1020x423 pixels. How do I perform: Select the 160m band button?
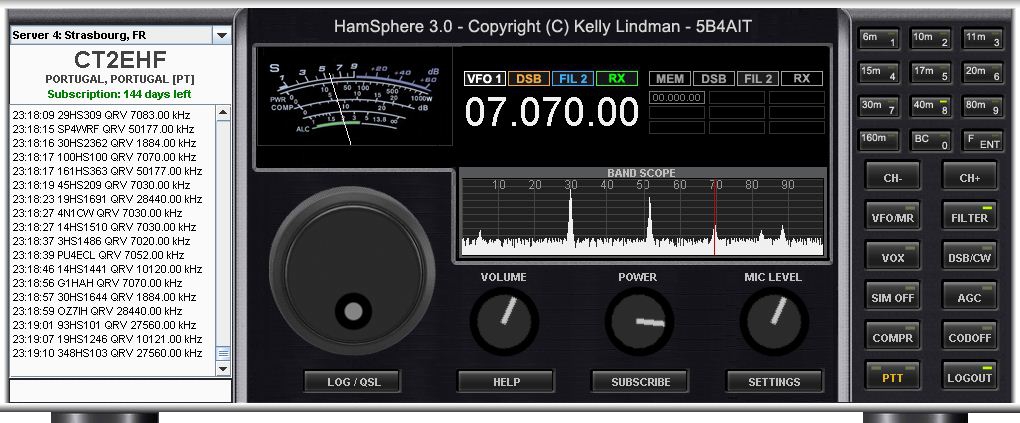[x=878, y=141]
